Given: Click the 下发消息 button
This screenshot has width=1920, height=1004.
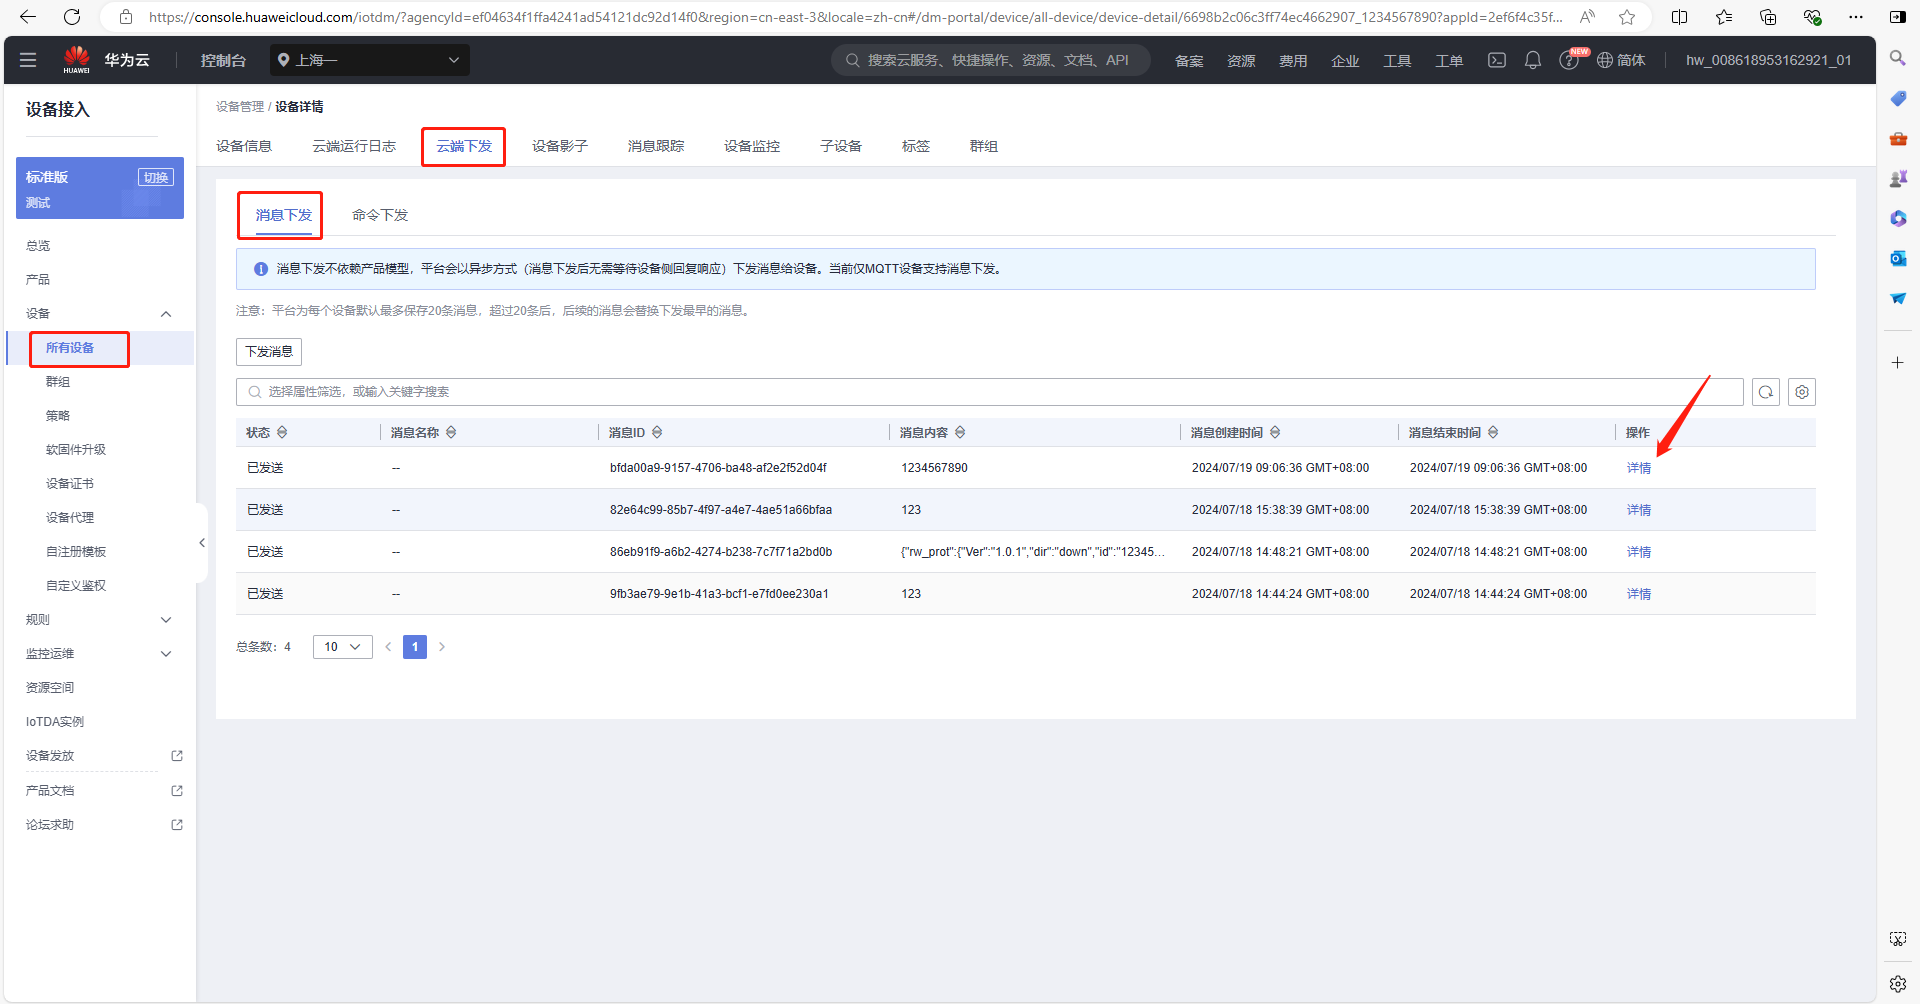Looking at the screenshot, I should [269, 352].
